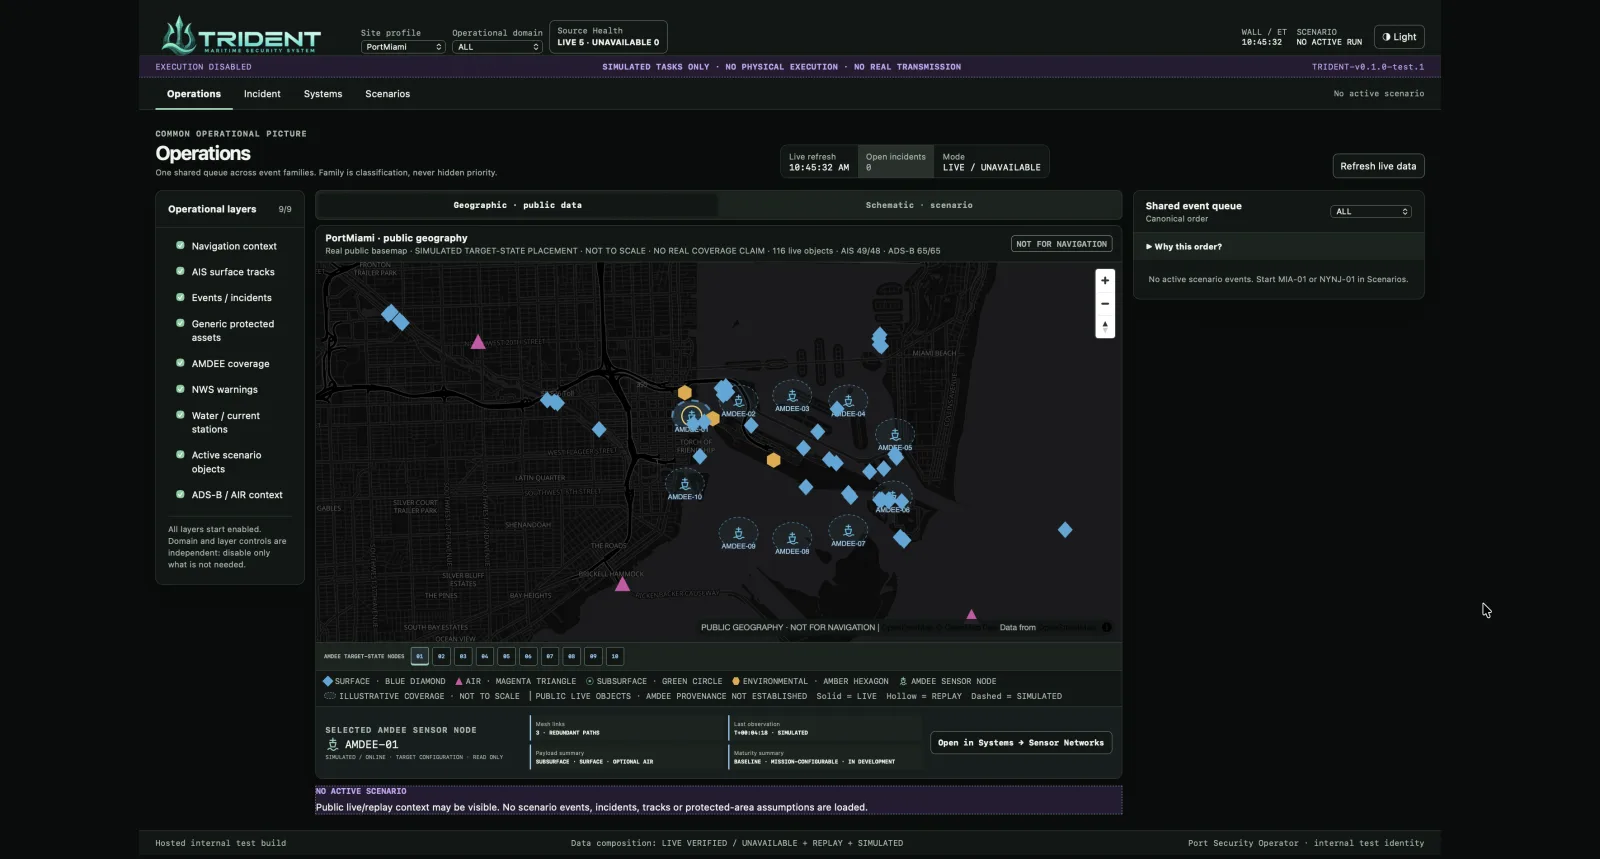
Task: Click the Trident logo
Action: 241,36
